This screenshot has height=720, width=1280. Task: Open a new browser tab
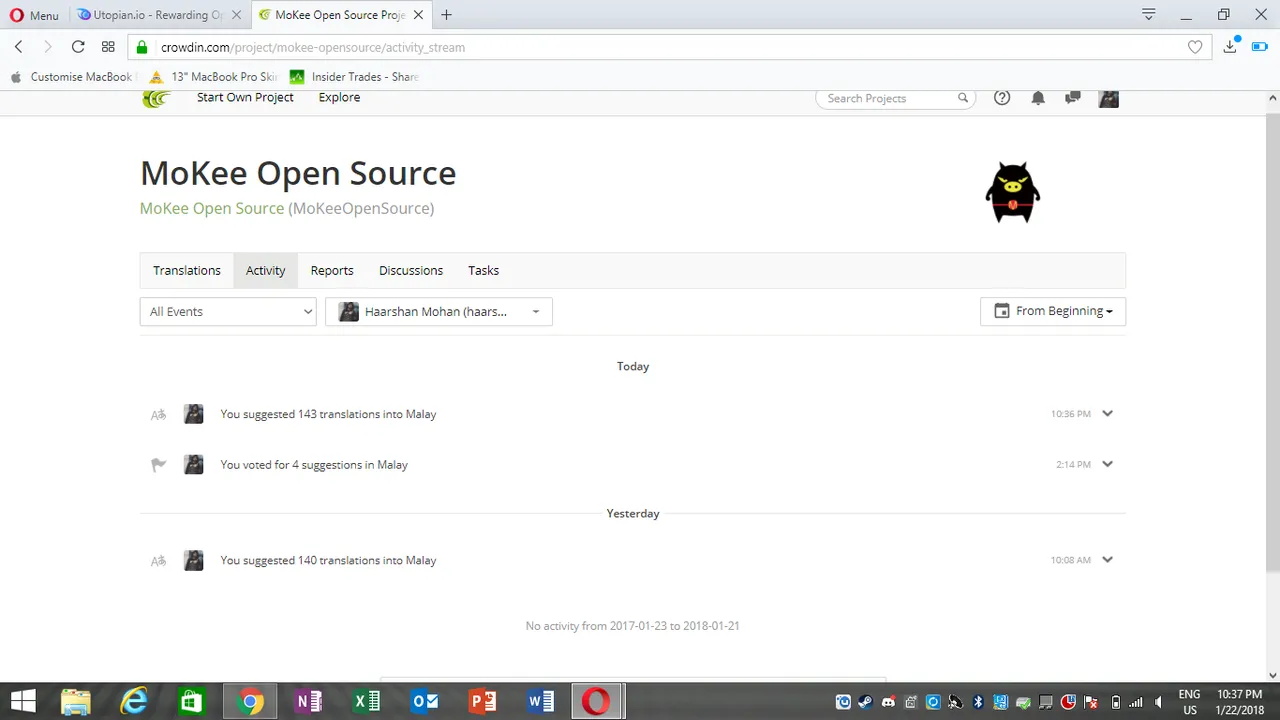click(446, 15)
